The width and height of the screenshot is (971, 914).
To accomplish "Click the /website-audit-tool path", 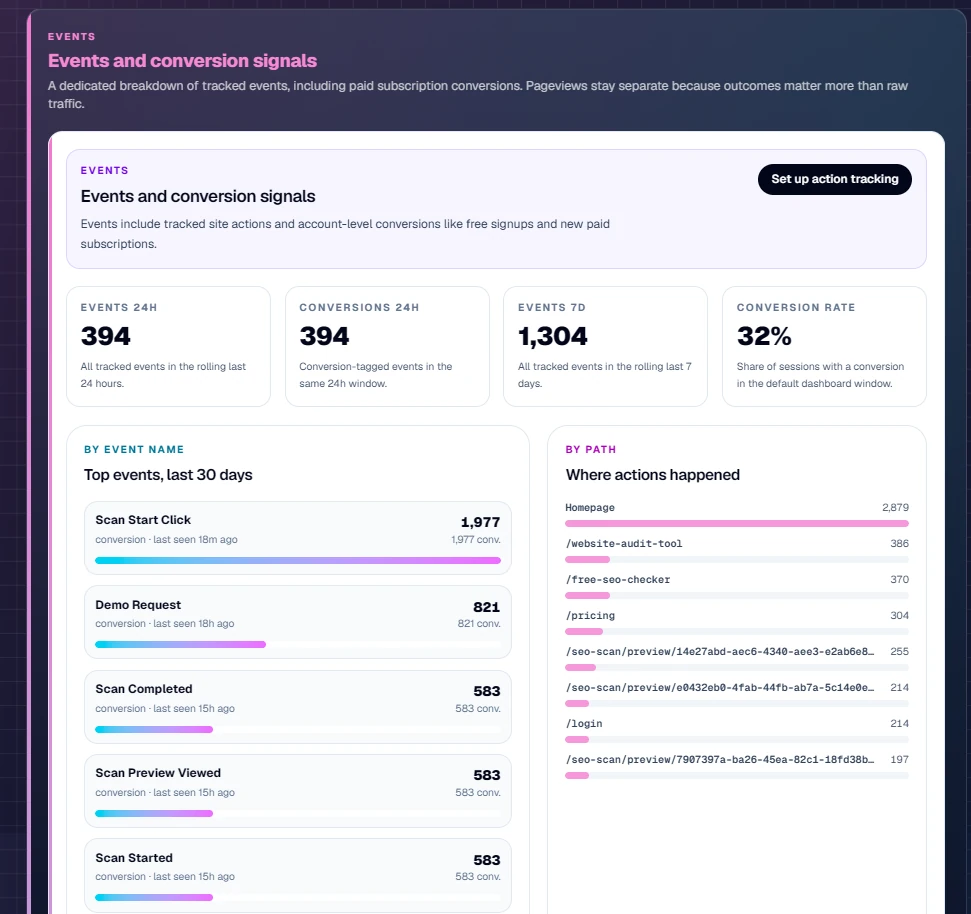I will (624, 544).
